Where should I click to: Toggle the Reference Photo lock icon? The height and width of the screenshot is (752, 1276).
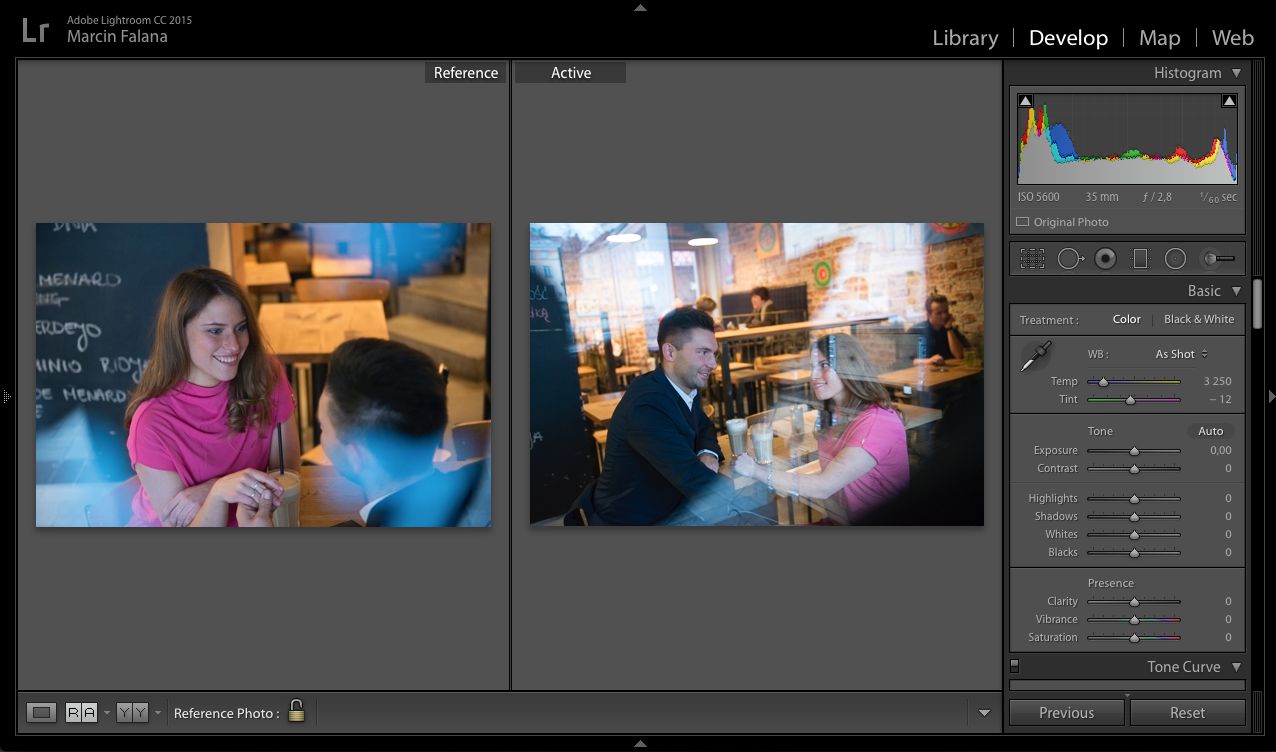[296, 711]
